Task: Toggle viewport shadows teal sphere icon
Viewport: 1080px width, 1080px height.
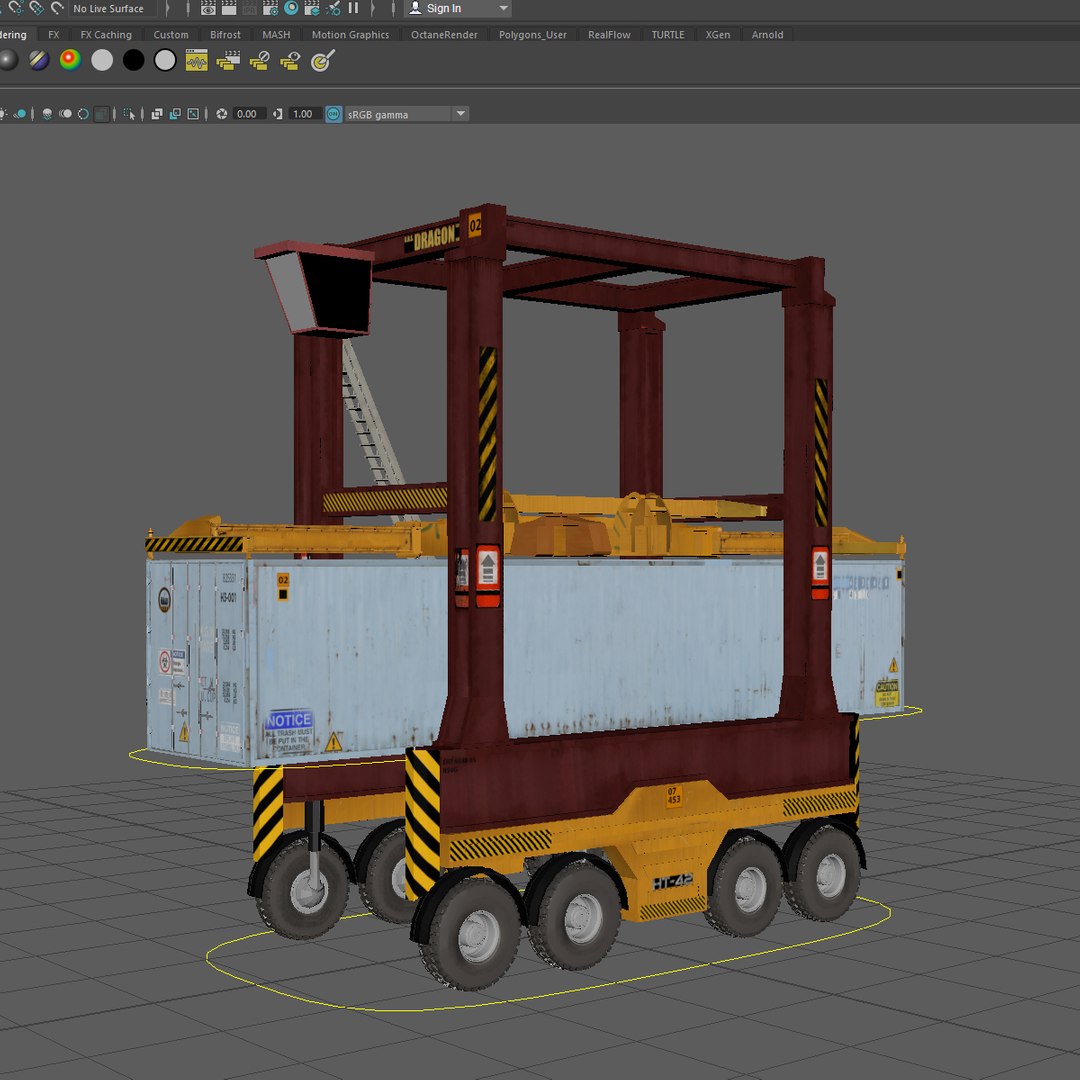Action: tap(21, 114)
